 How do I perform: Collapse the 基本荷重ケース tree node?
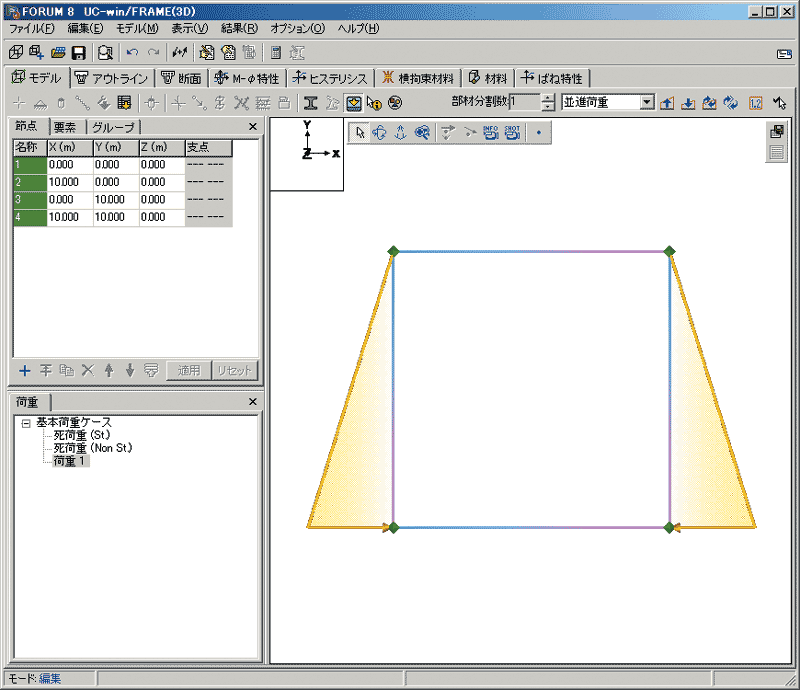(26, 423)
